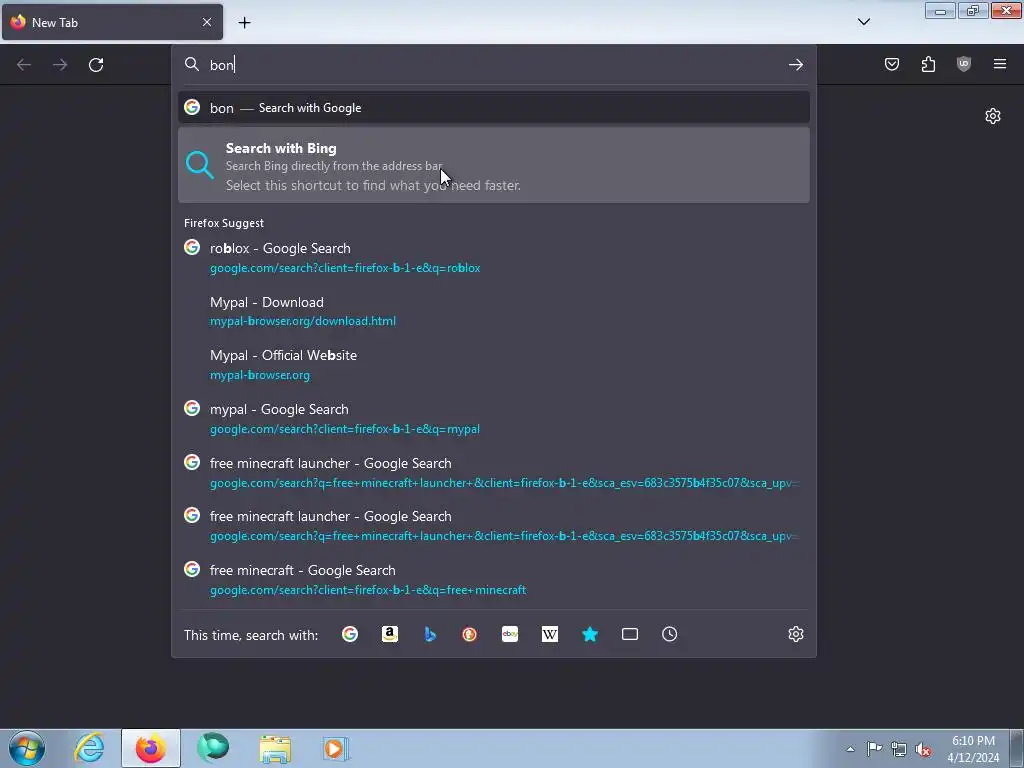The width and height of the screenshot is (1024, 768).
Task: Click the Firefox Suggest heading
Action: click(x=224, y=223)
